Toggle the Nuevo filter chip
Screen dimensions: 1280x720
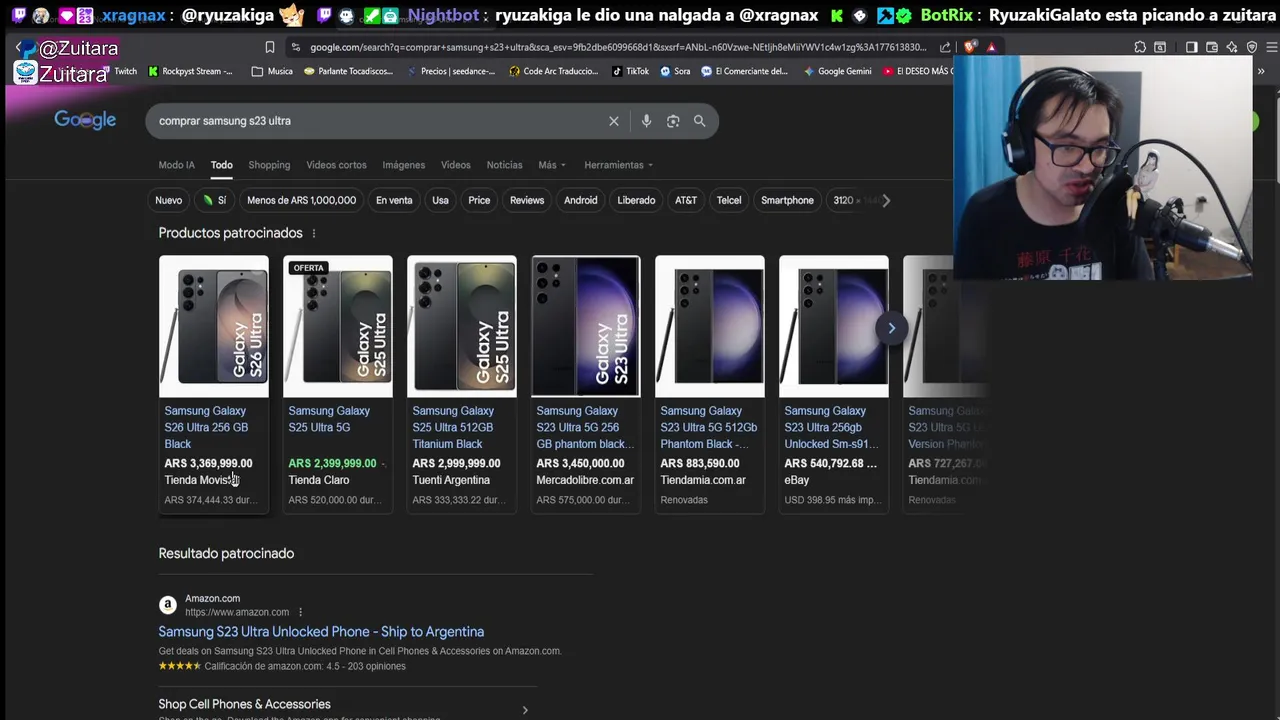click(x=168, y=200)
